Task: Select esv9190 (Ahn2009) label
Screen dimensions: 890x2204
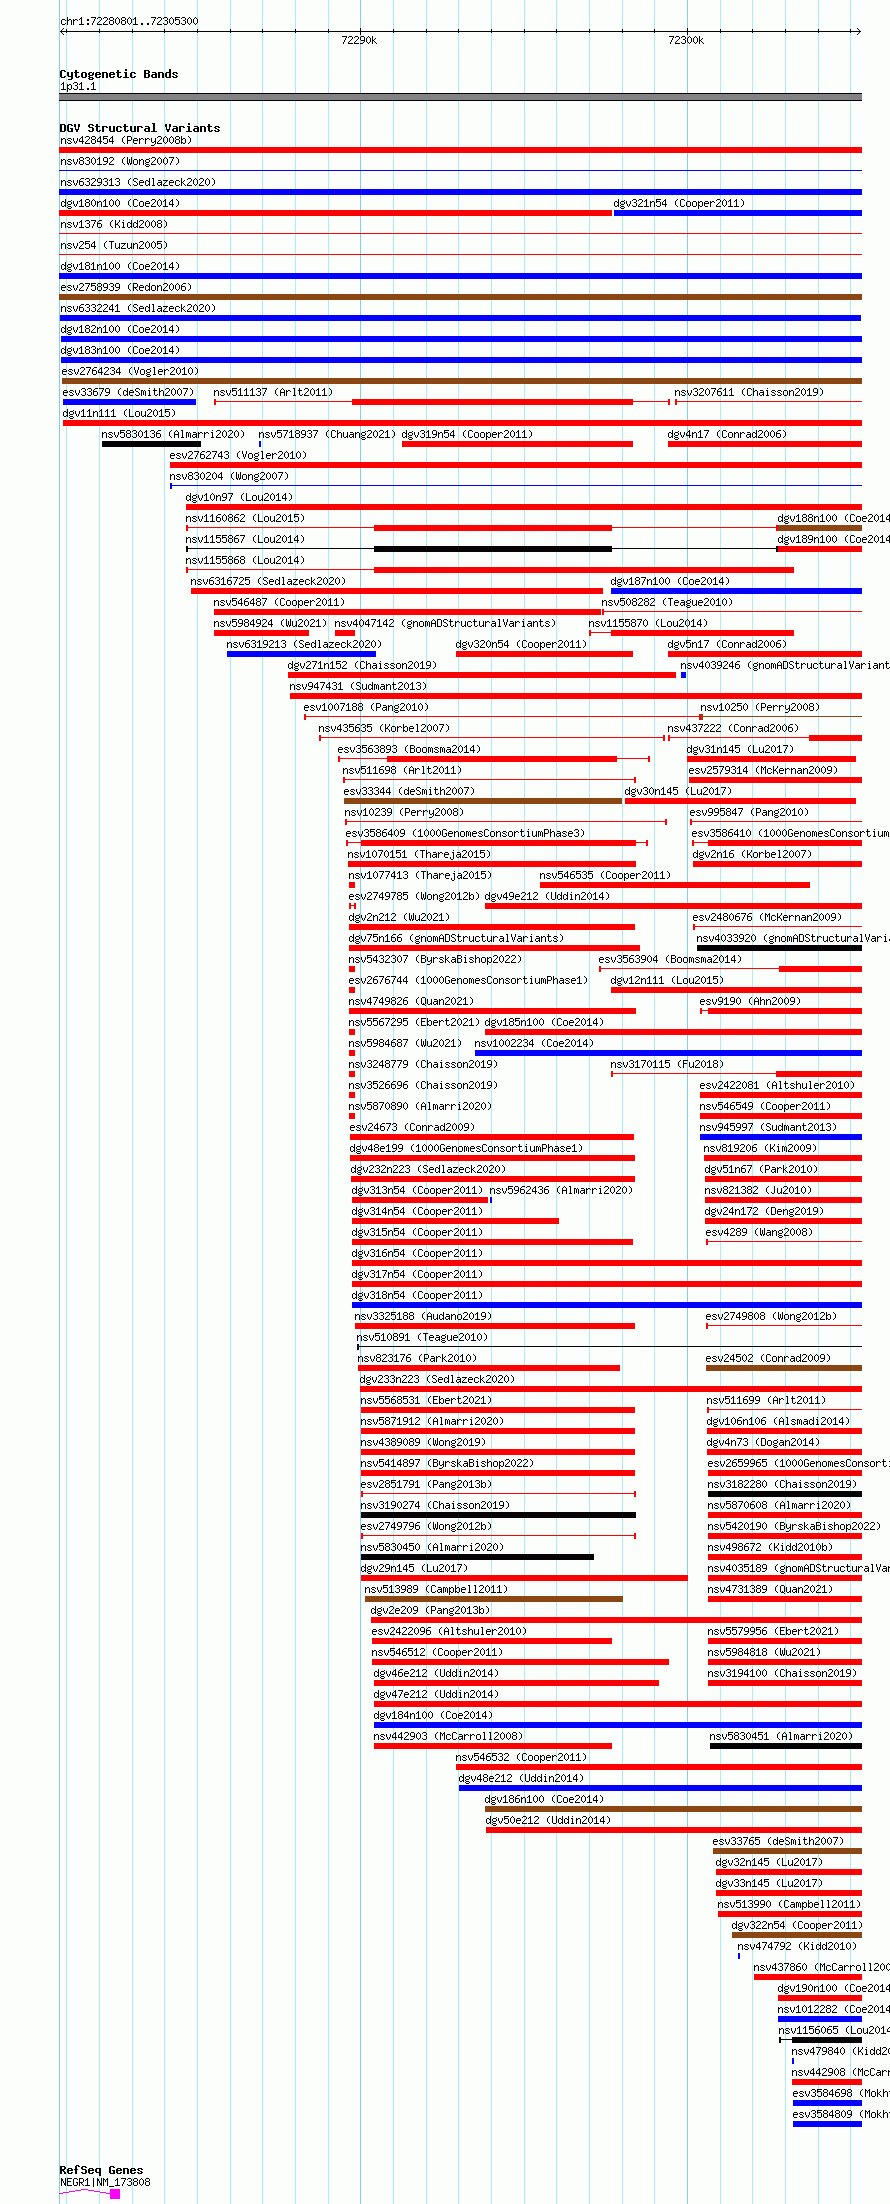Action: [750, 1002]
